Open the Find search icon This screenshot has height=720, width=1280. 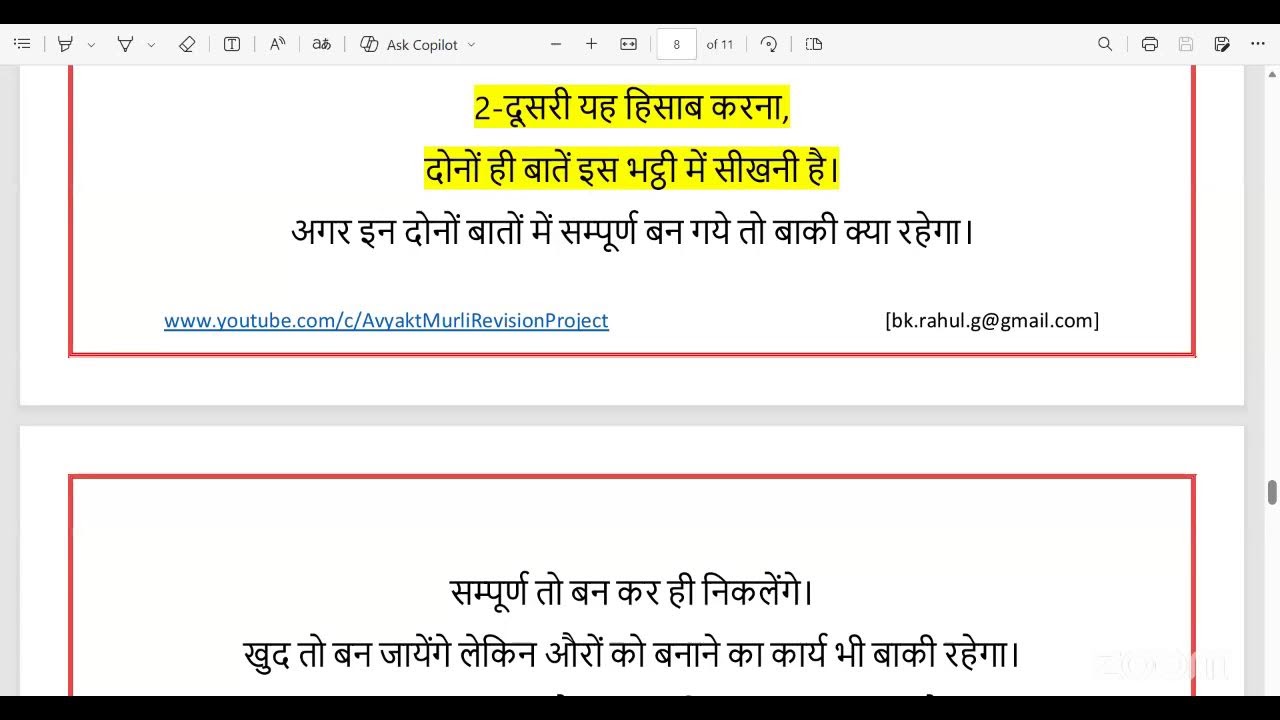pos(1105,44)
